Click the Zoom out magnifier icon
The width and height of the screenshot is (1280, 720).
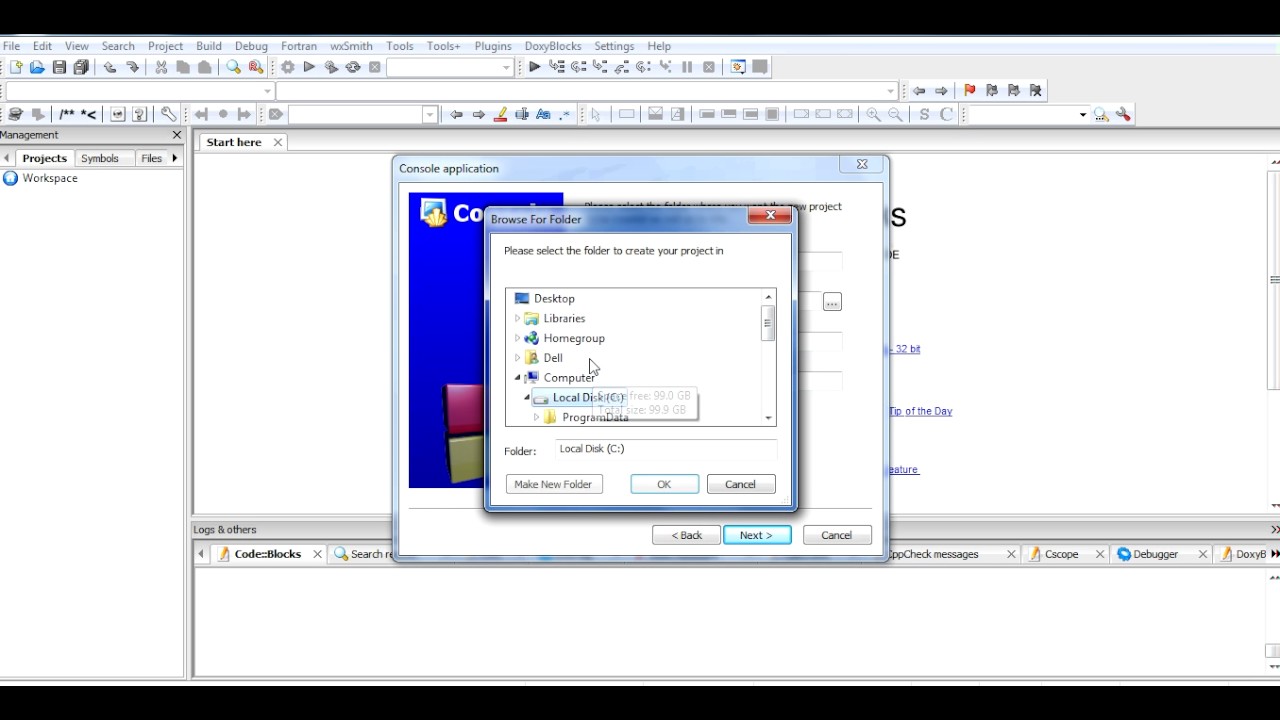pyautogui.click(x=895, y=114)
